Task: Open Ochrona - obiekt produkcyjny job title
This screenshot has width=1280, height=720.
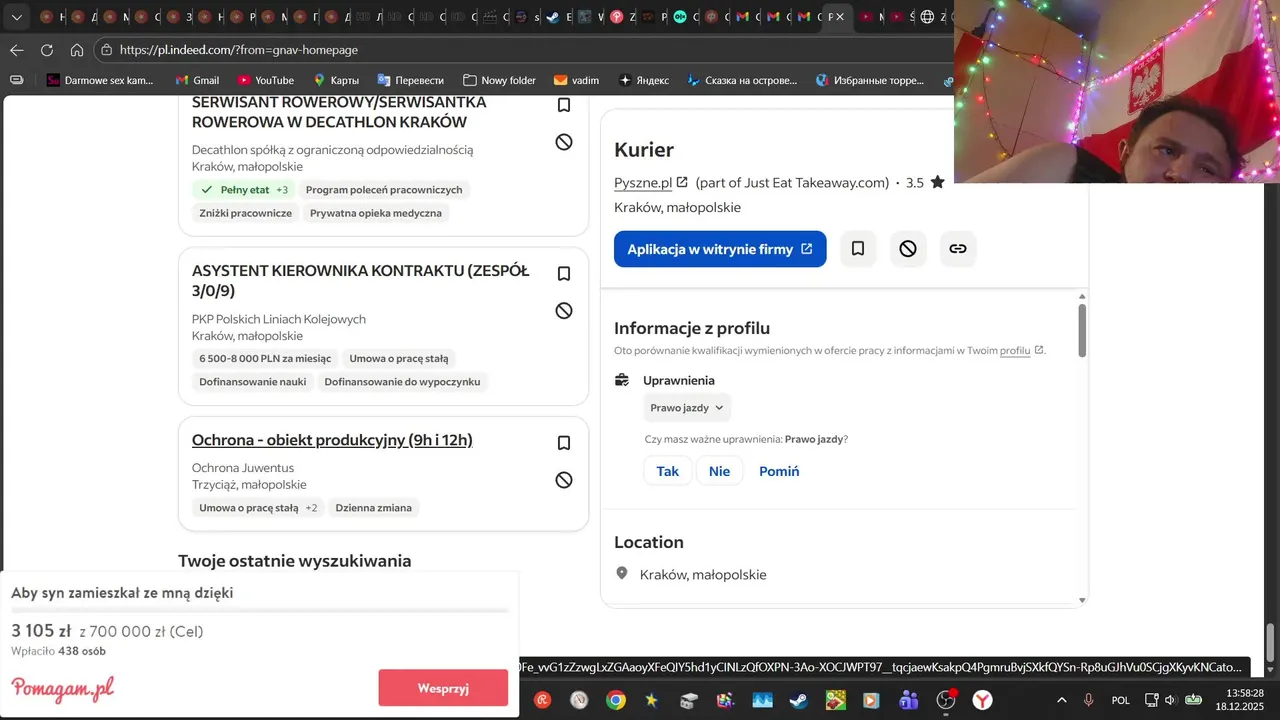Action: coord(332,440)
